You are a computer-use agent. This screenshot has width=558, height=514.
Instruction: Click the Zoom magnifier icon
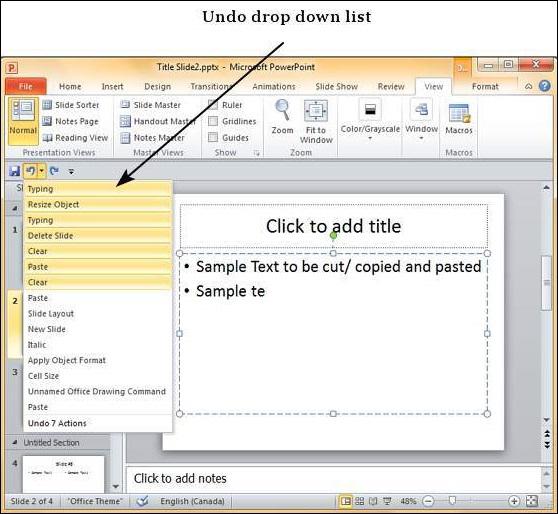click(283, 110)
